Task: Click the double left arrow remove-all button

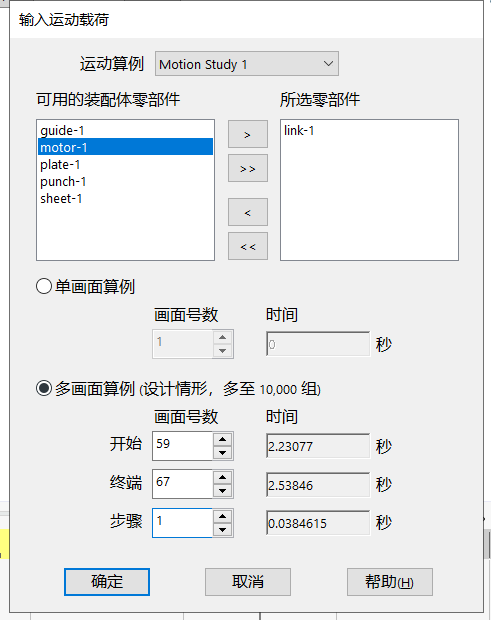Action: coord(247,246)
